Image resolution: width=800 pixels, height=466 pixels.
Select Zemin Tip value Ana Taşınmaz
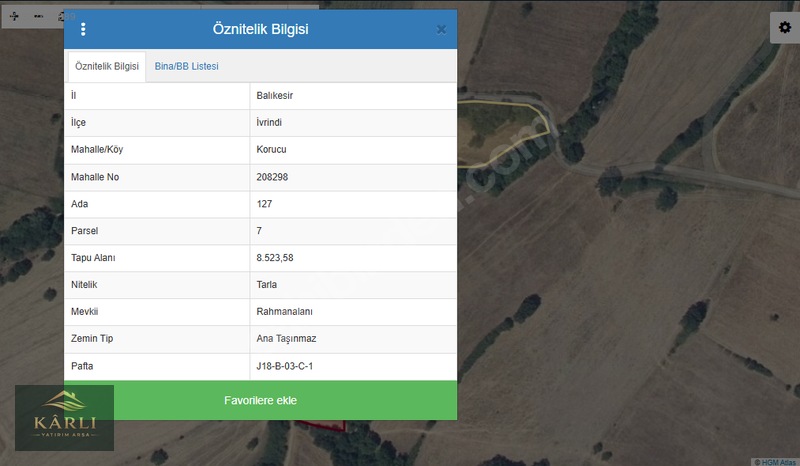pos(286,338)
